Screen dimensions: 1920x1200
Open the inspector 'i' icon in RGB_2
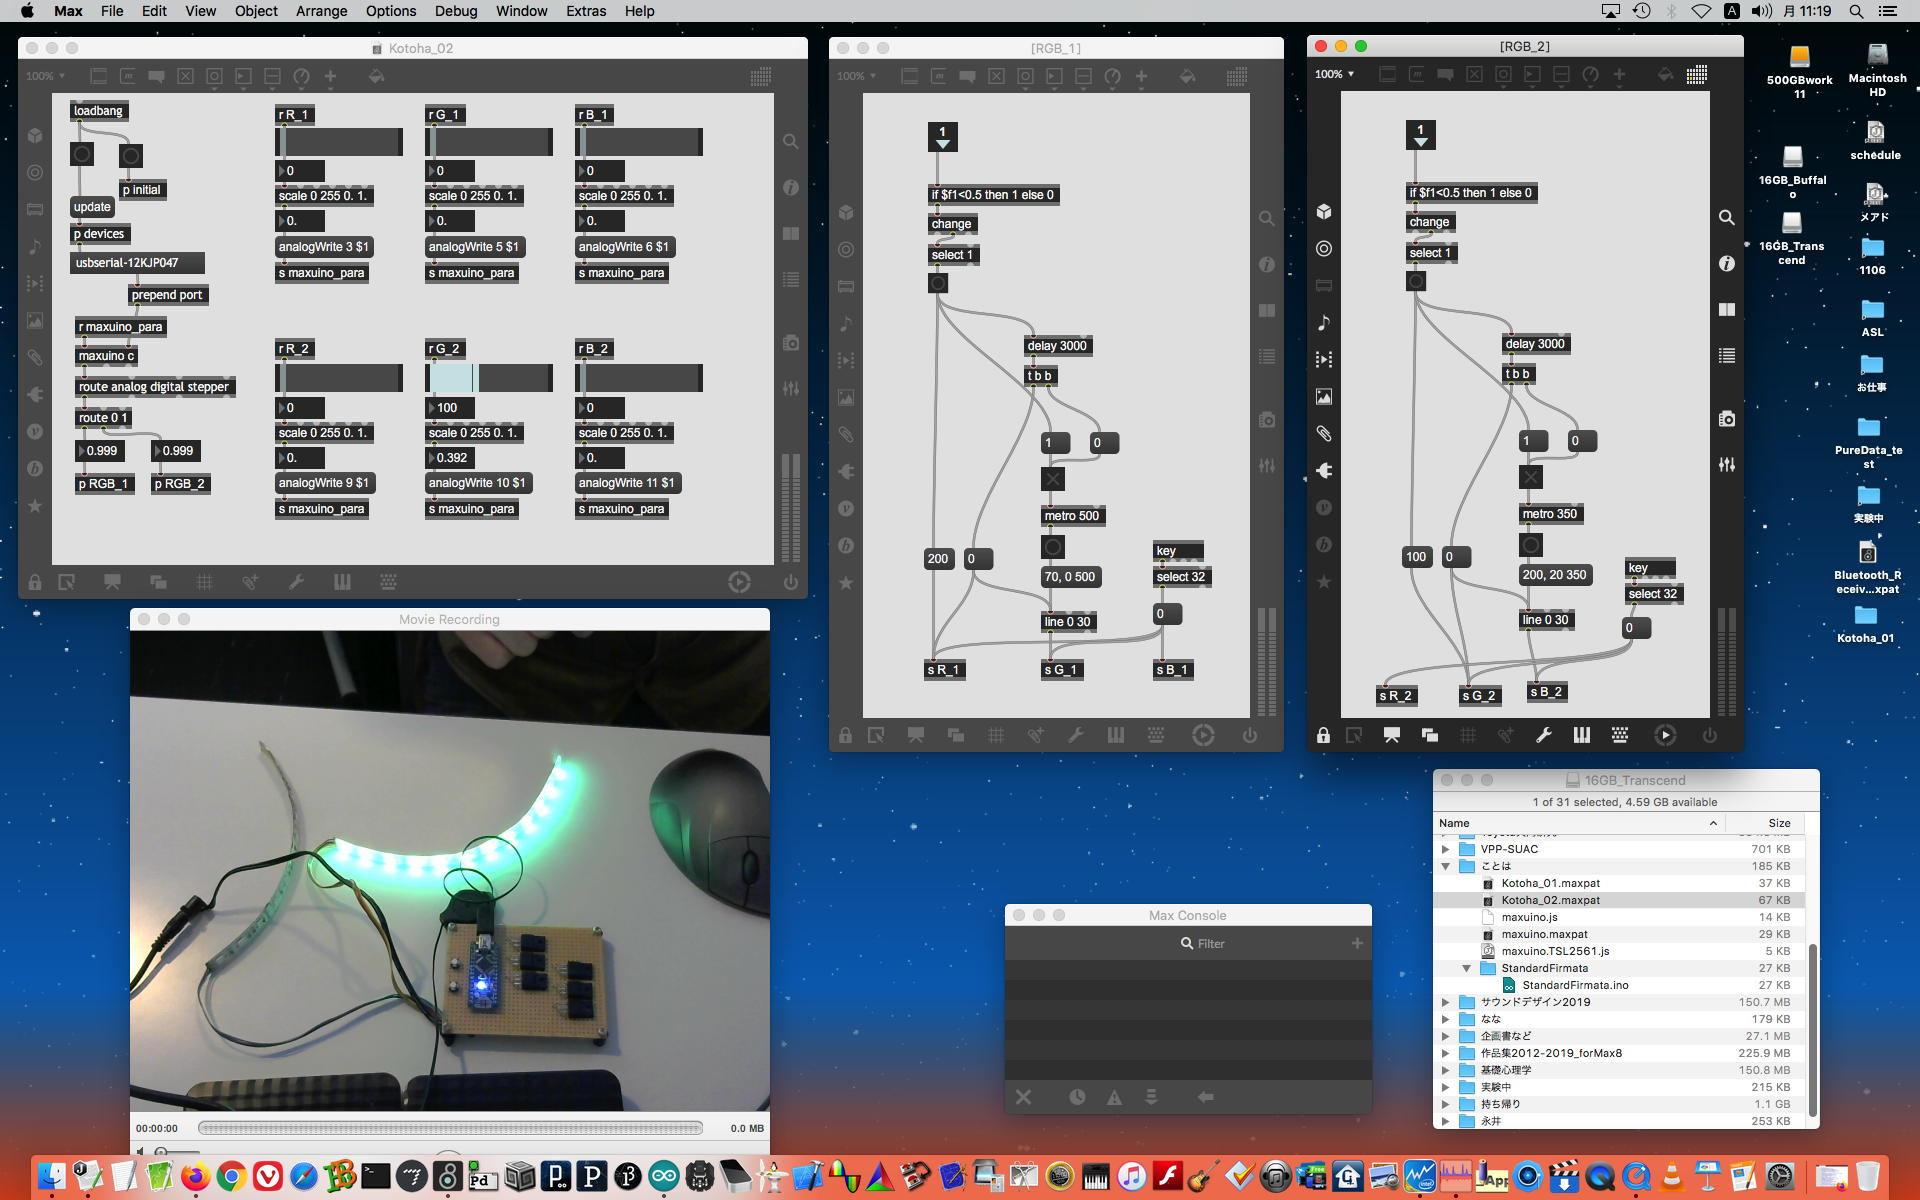pos(1726,264)
